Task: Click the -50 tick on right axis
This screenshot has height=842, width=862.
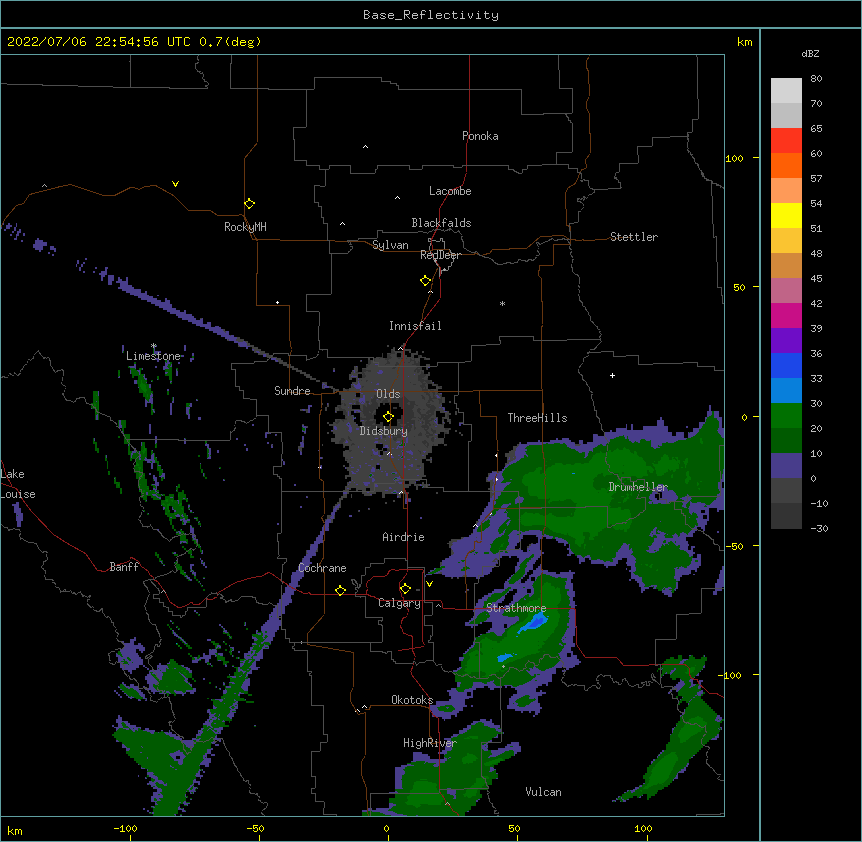Action: 734,546
